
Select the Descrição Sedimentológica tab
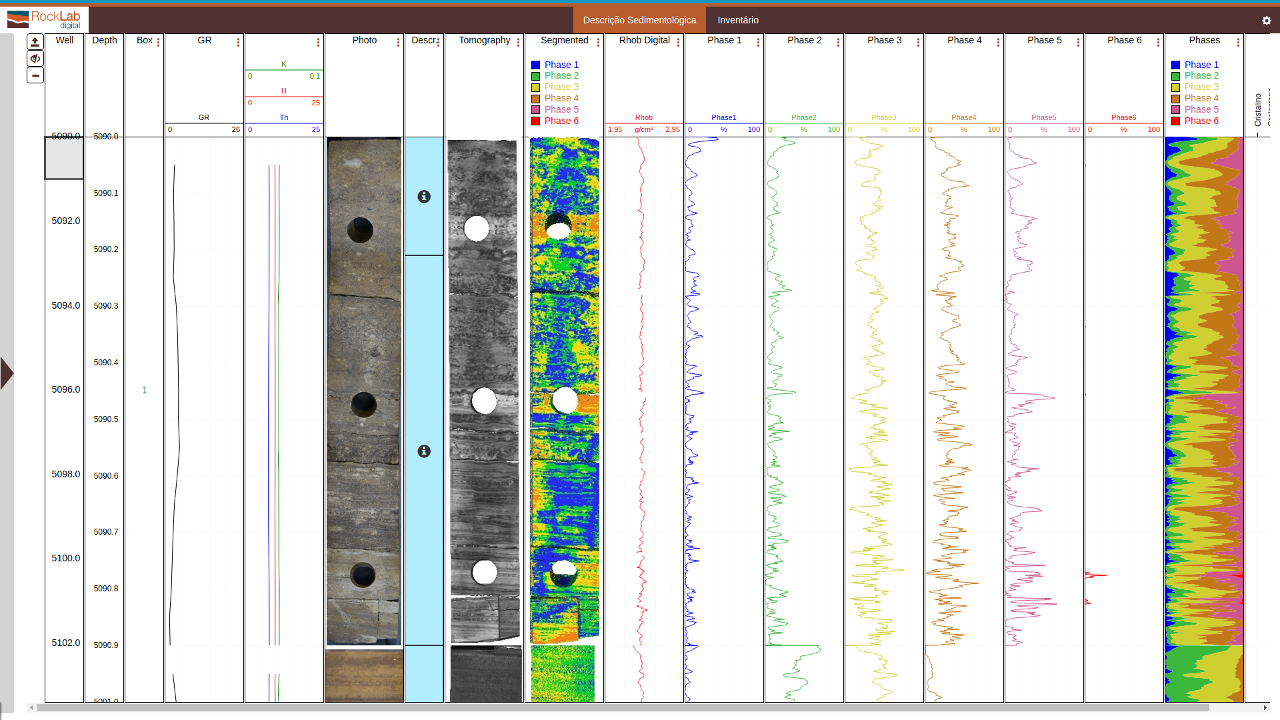[x=639, y=20]
